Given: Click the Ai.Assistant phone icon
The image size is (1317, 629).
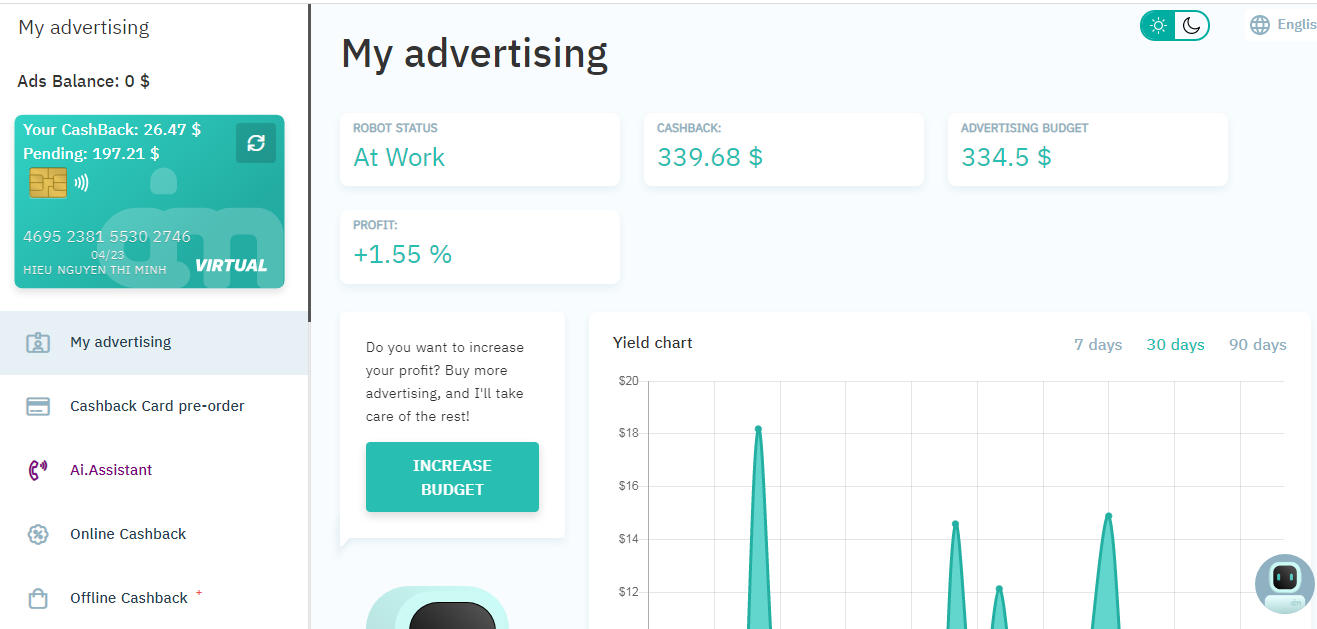Looking at the screenshot, I should (x=38, y=471).
